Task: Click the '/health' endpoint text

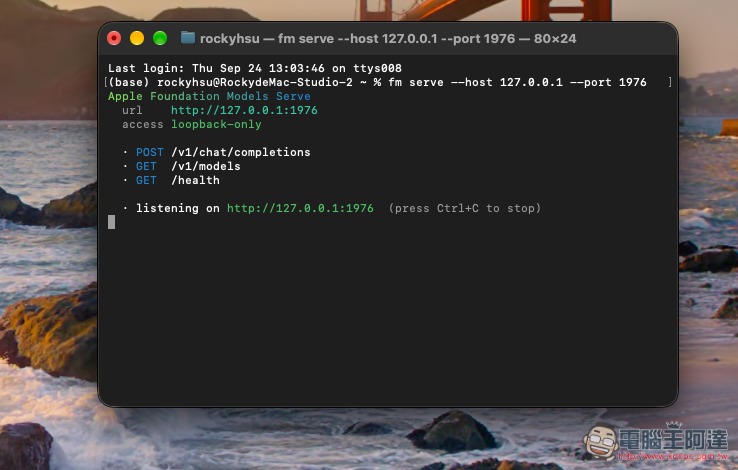Action: (195, 180)
